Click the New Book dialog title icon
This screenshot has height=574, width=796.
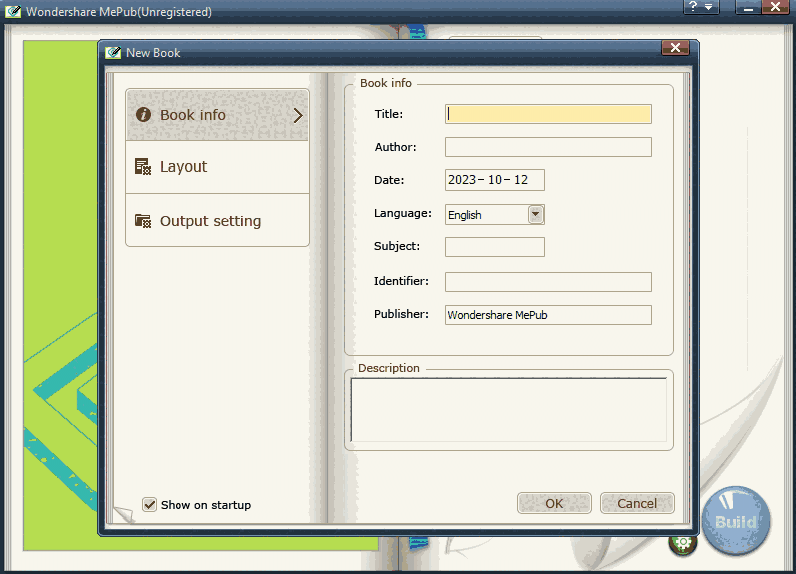(113, 53)
